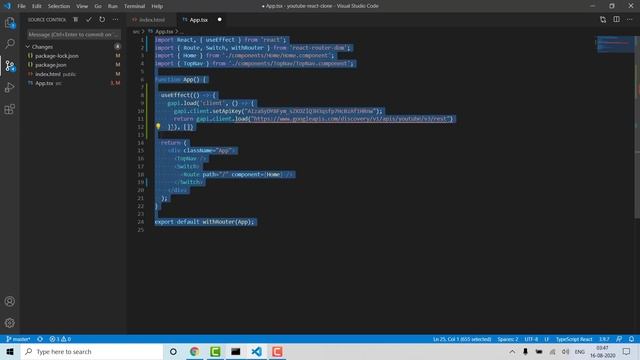The height and width of the screenshot is (360, 640).
Task: Open the Run and Debug view
Action: [10, 87]
